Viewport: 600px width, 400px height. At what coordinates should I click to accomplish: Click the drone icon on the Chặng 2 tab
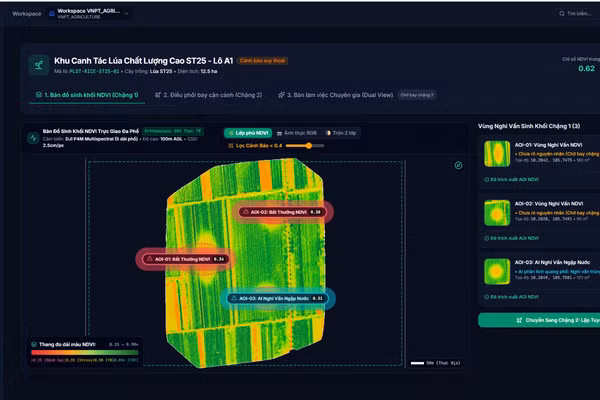click(x=158, y=95)
